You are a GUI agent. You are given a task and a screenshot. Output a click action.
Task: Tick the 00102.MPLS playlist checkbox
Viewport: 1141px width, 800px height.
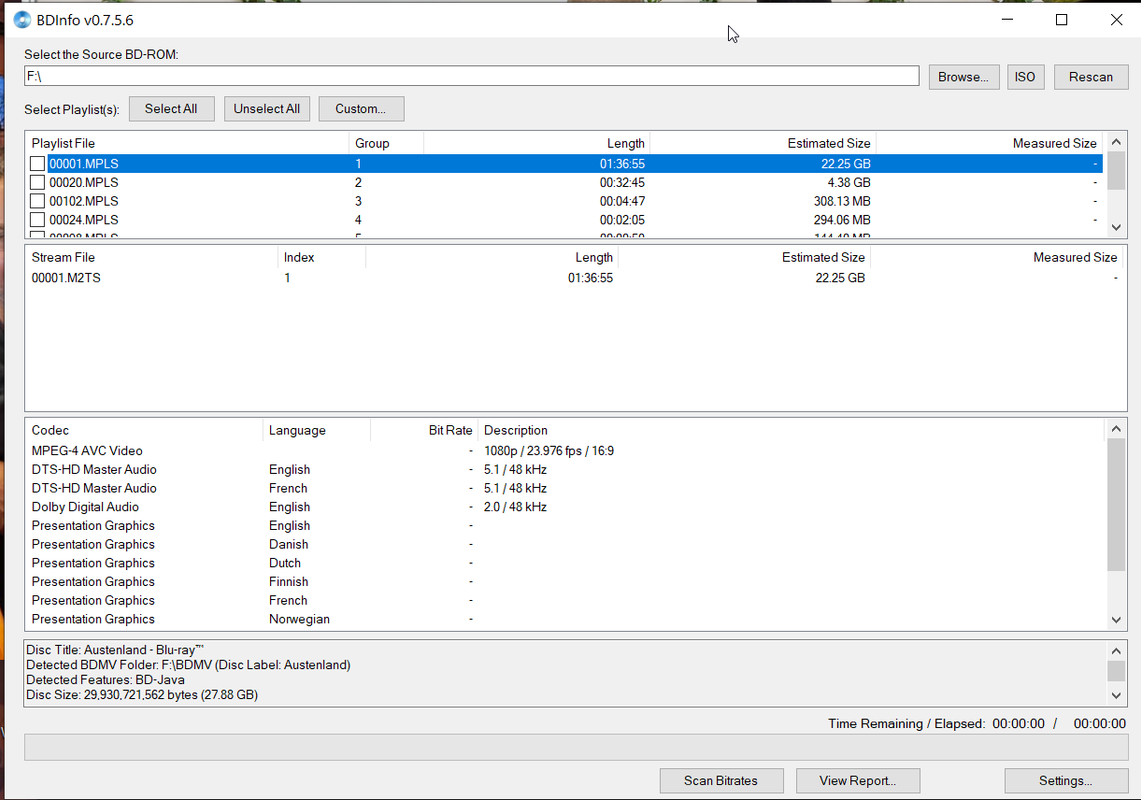tap(37, 201)
